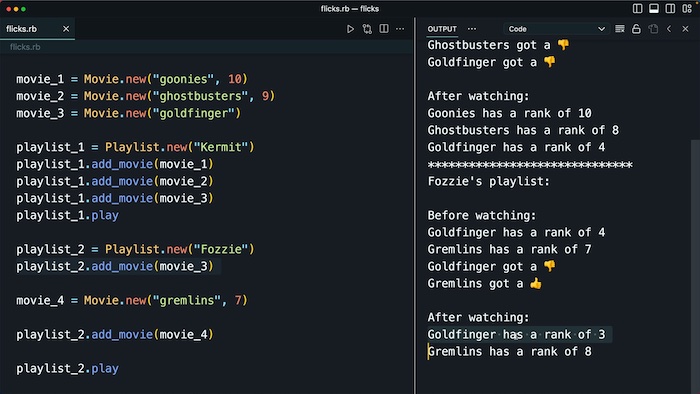The height and width of the screenshot is (394, 700).
Task: Switch to the OUTPUT panel tab
Action: (x=442, y=29)
